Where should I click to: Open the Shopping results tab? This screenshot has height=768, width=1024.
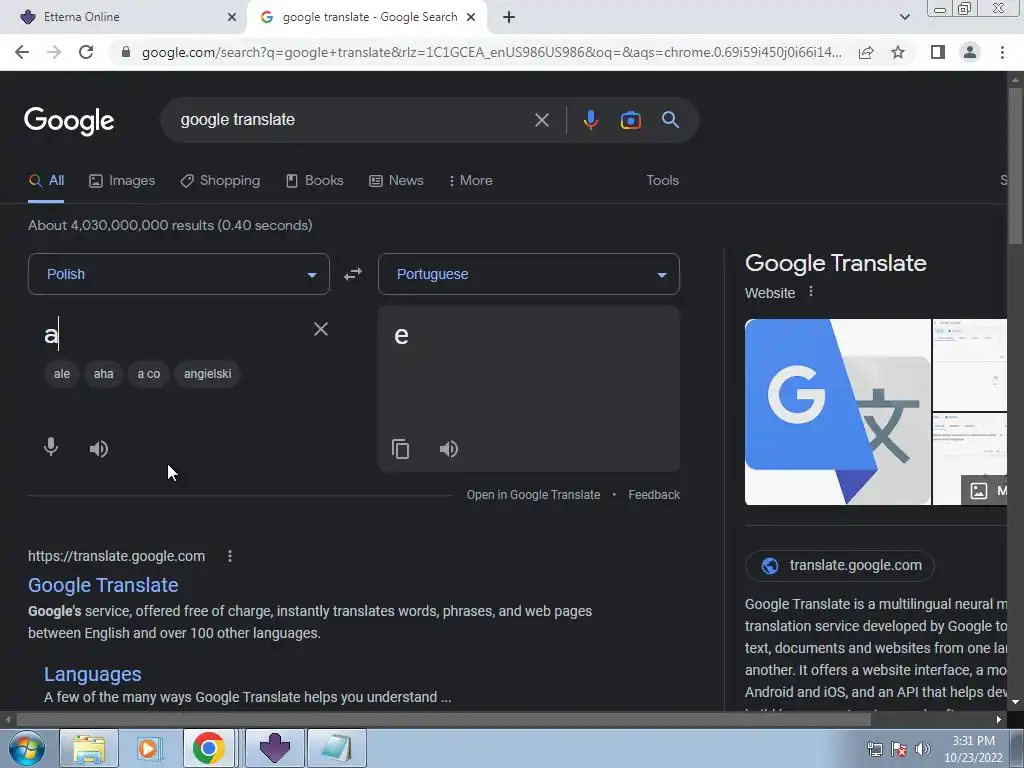220,181
